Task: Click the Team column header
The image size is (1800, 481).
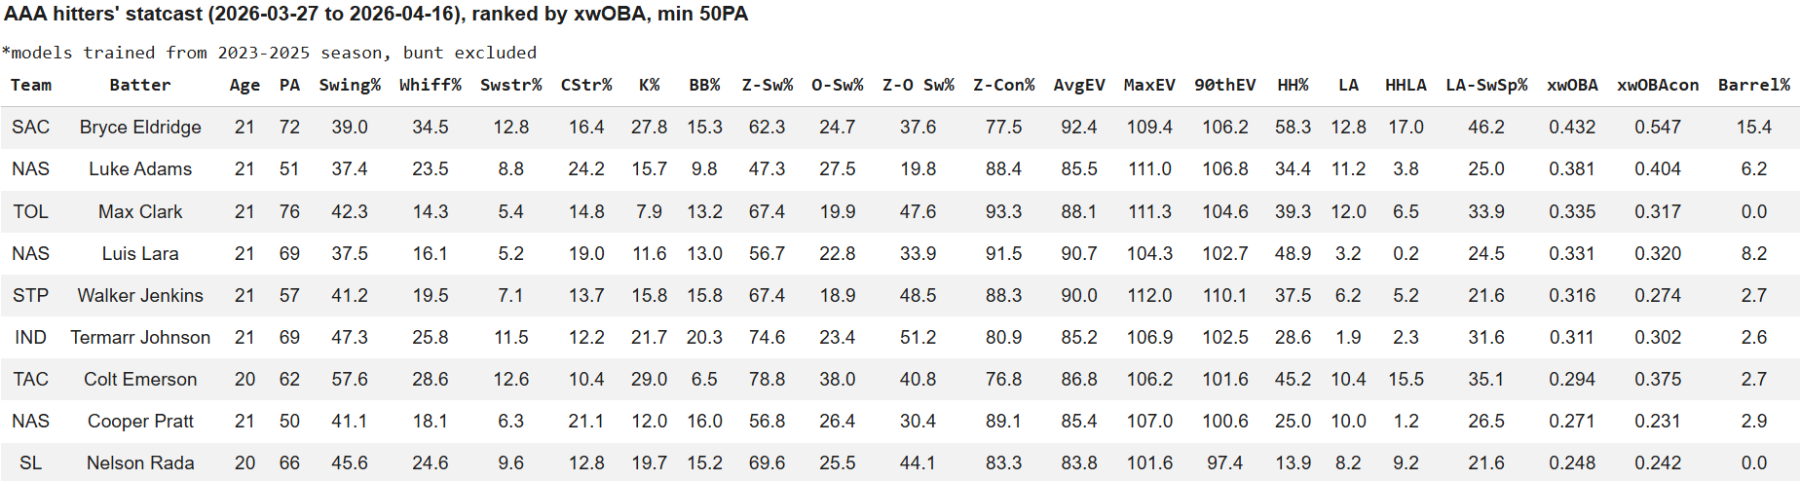Action: pos(31,85)
